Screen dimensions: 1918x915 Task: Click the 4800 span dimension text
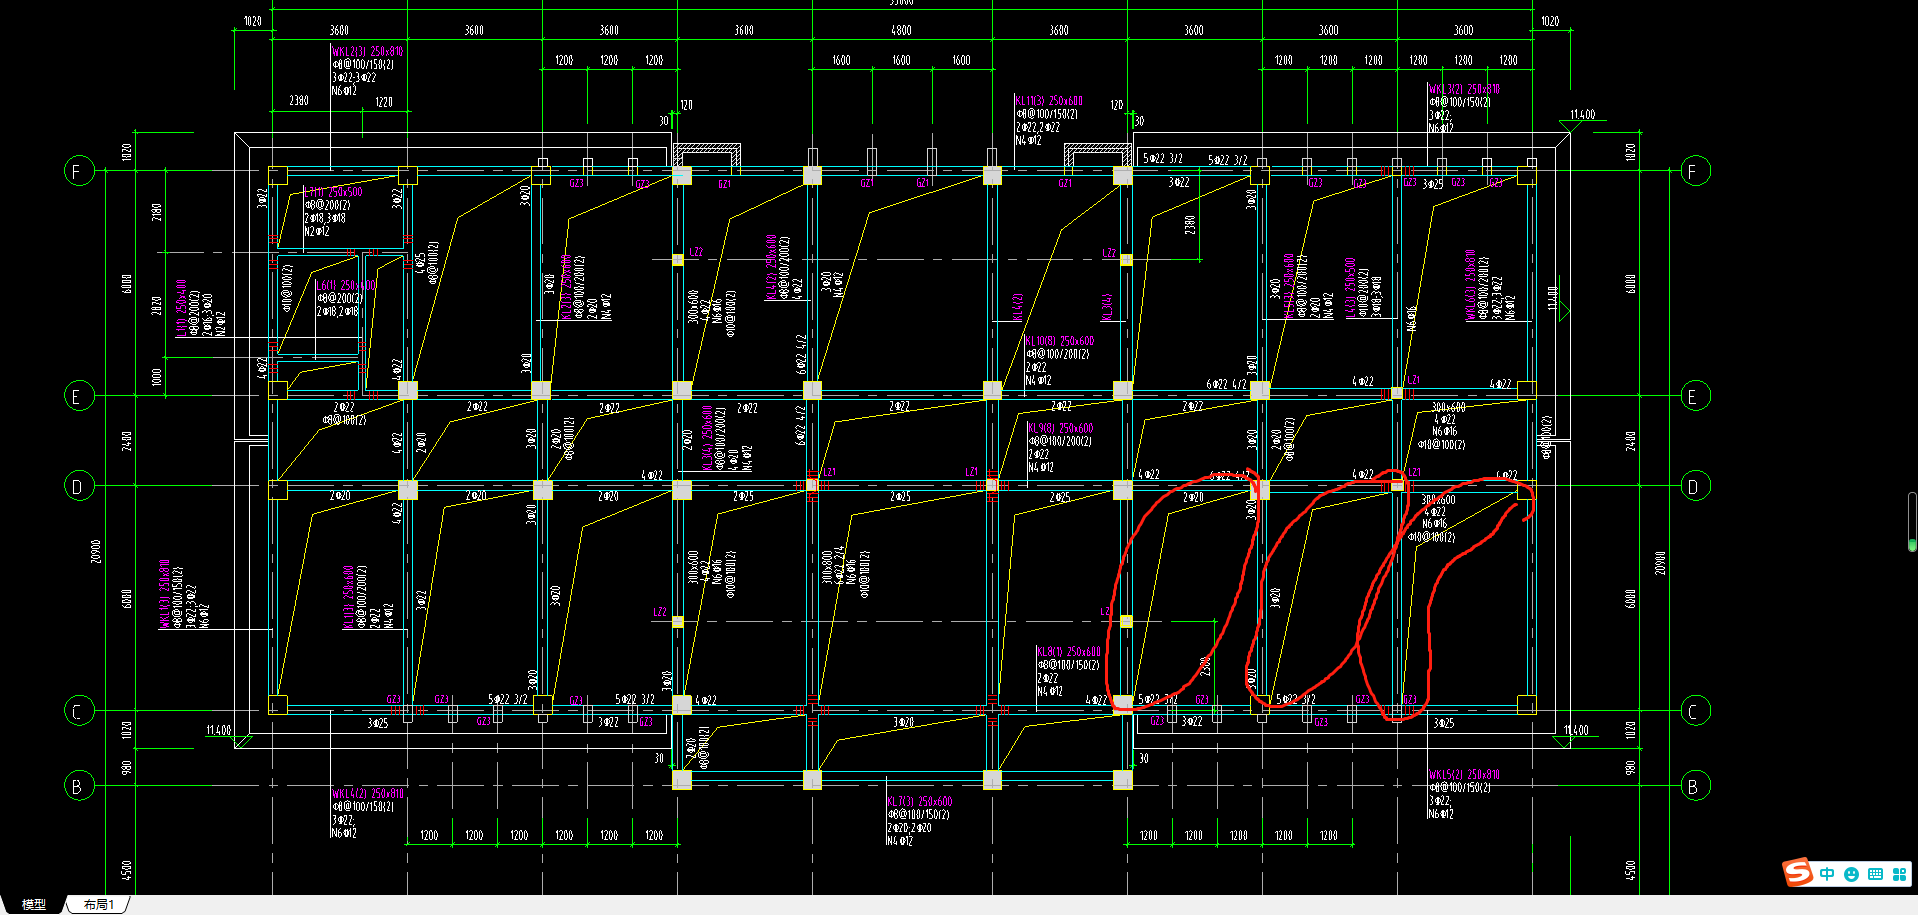pyautogui.click(x=901, y=31)
